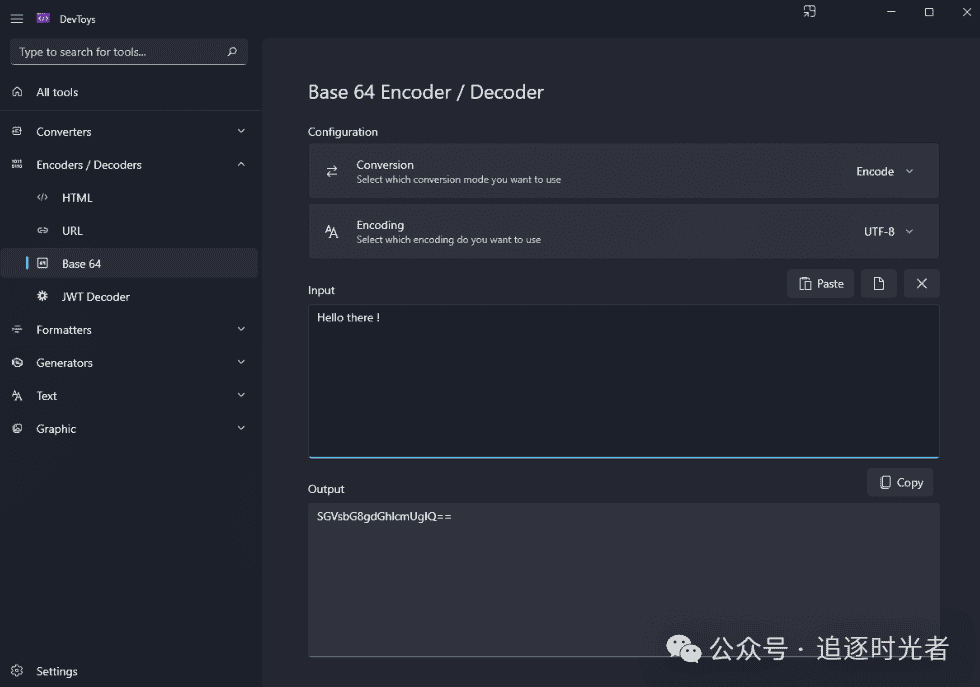Click the search magnifier icon
The width and height of the screenshot is (980, 687).
232,52
